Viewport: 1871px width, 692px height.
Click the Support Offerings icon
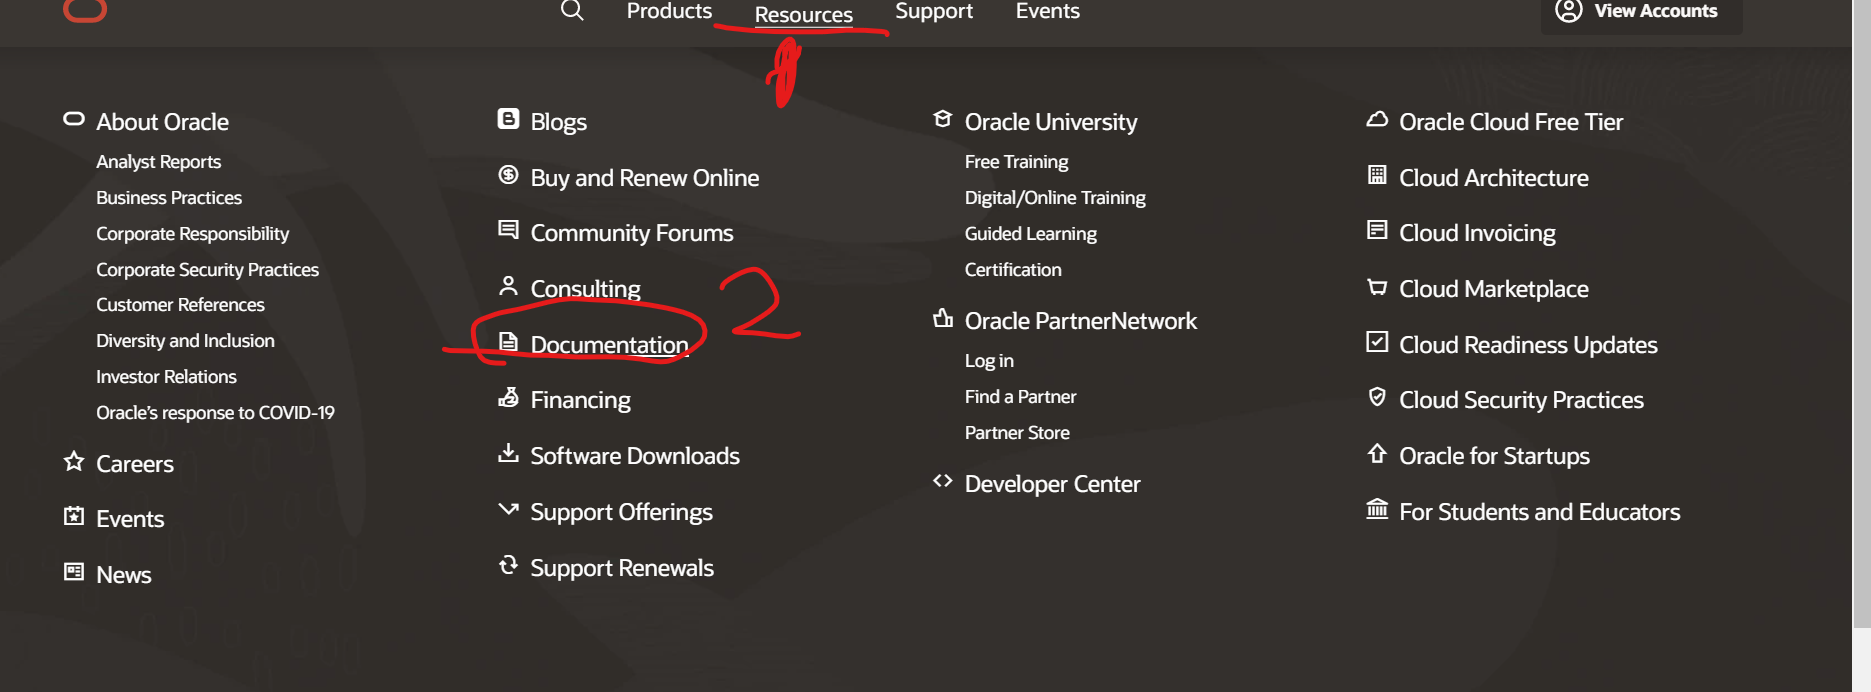coord(508,509)
